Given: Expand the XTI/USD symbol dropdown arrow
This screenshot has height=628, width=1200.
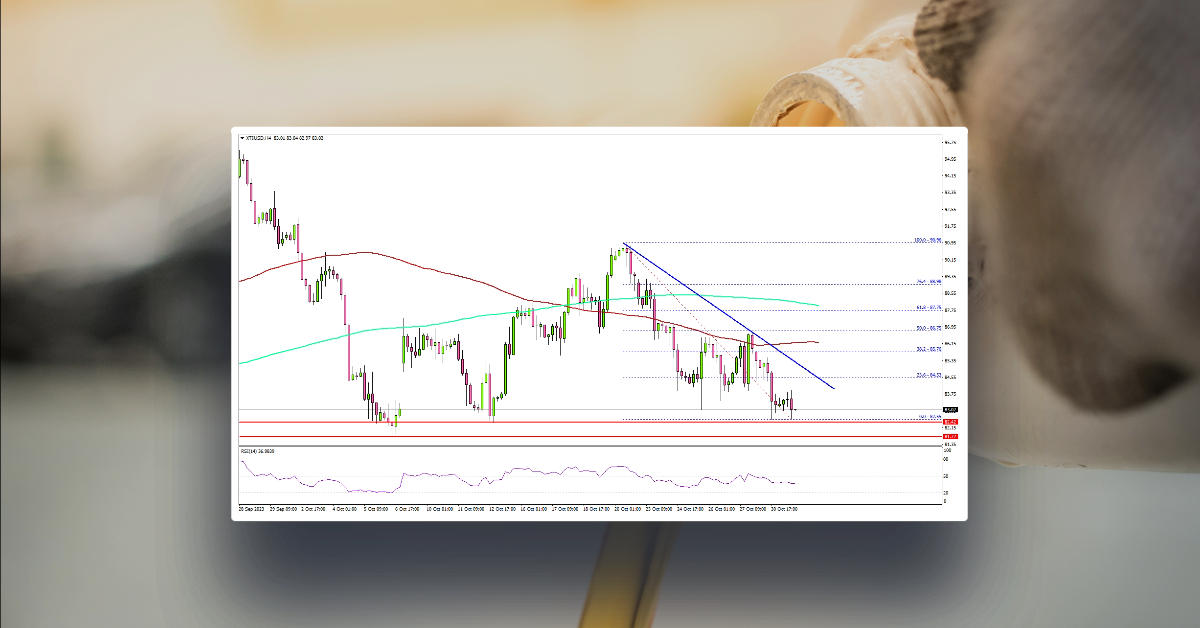Looking at the screenshot, I should click(x=240, y=137).
